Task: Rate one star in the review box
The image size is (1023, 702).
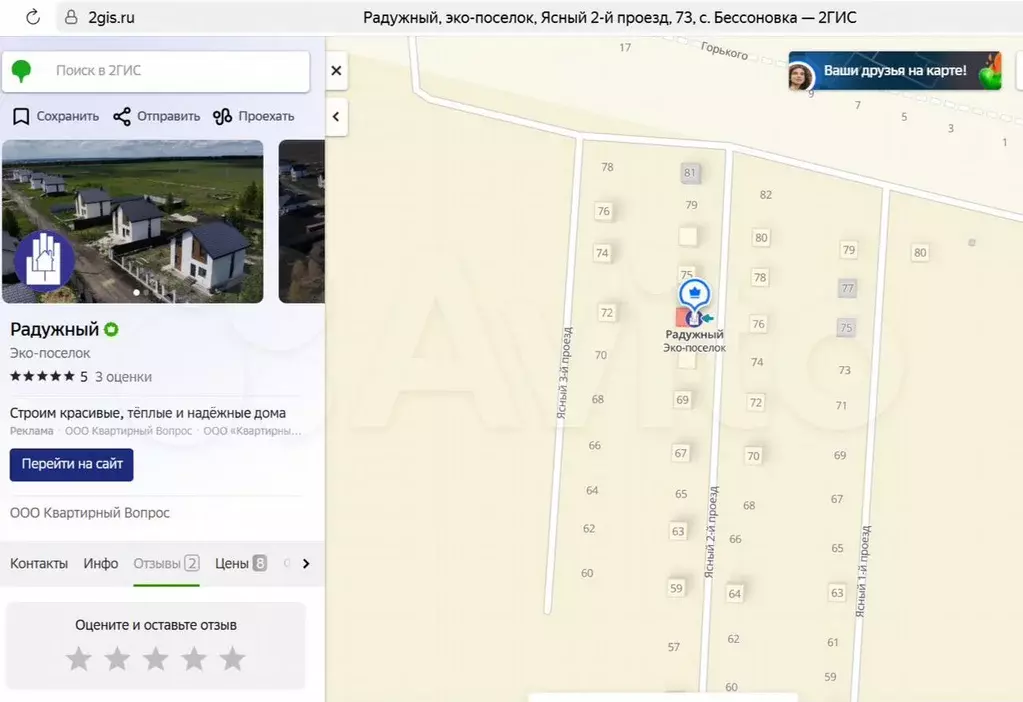Action: (79, 658)
